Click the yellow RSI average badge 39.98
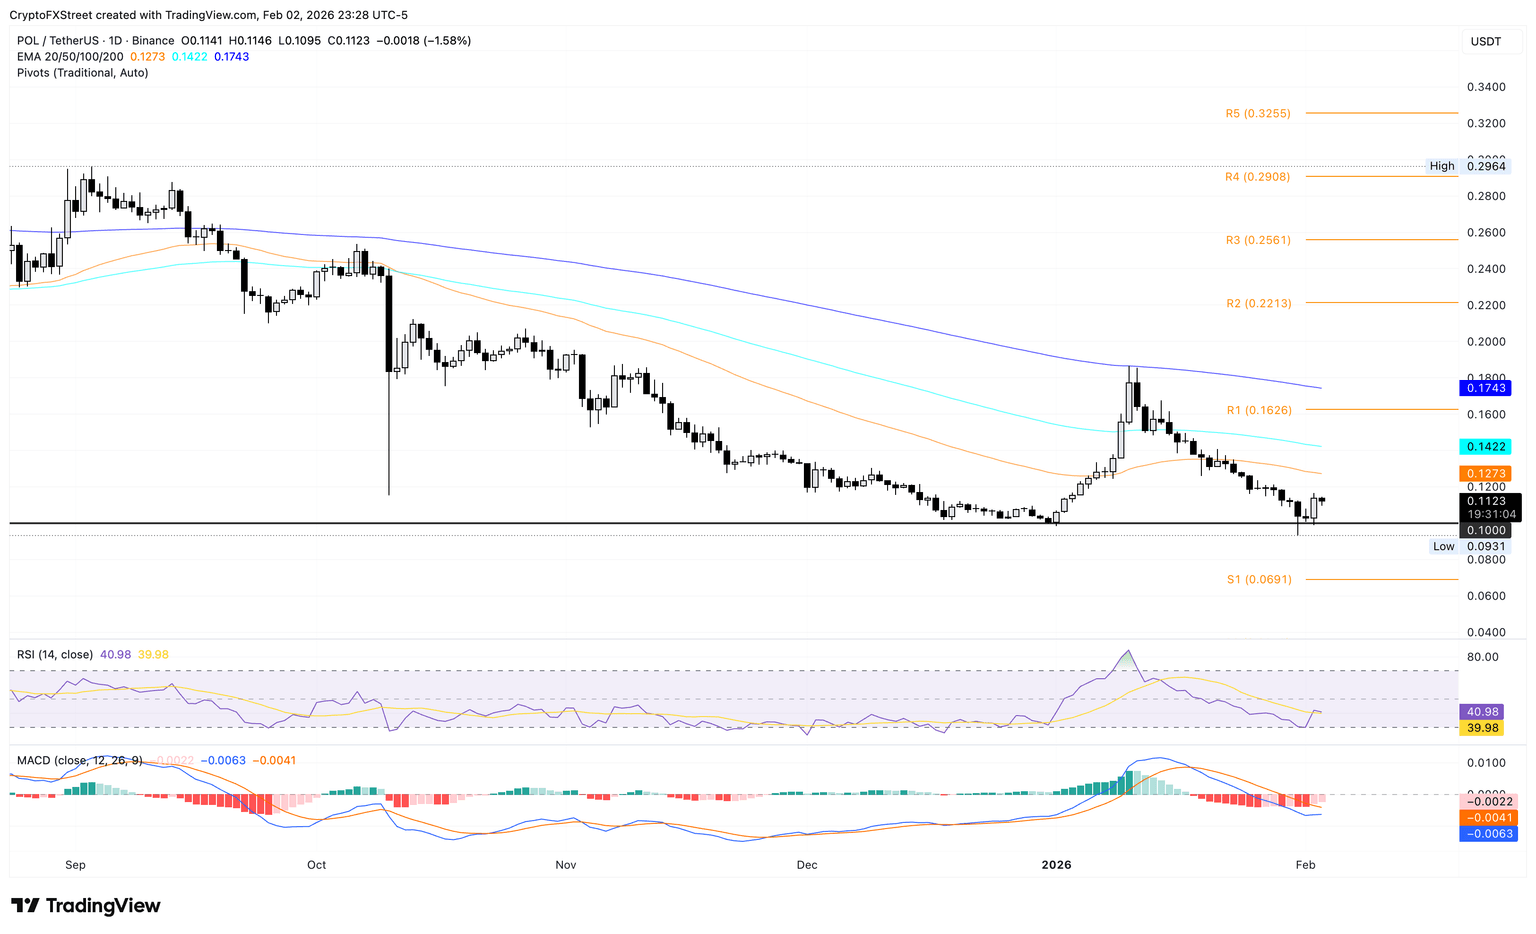1536x934 pixels. [x=1485, y=728]
